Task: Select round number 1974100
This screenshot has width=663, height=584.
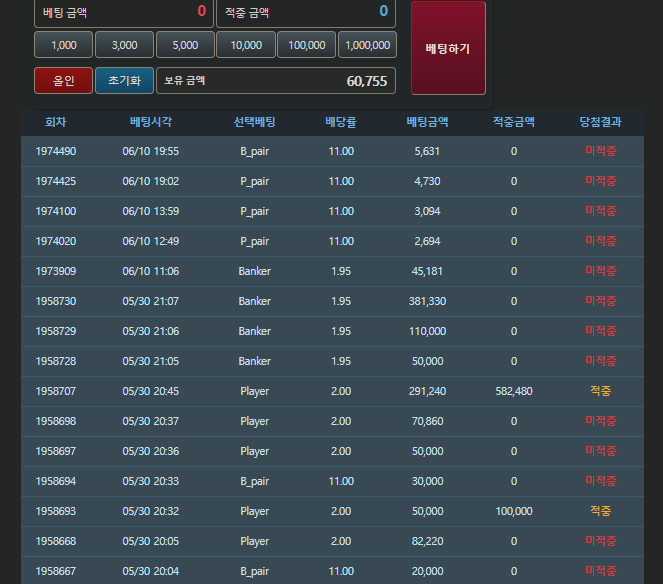Action: [x=56, y=211]
